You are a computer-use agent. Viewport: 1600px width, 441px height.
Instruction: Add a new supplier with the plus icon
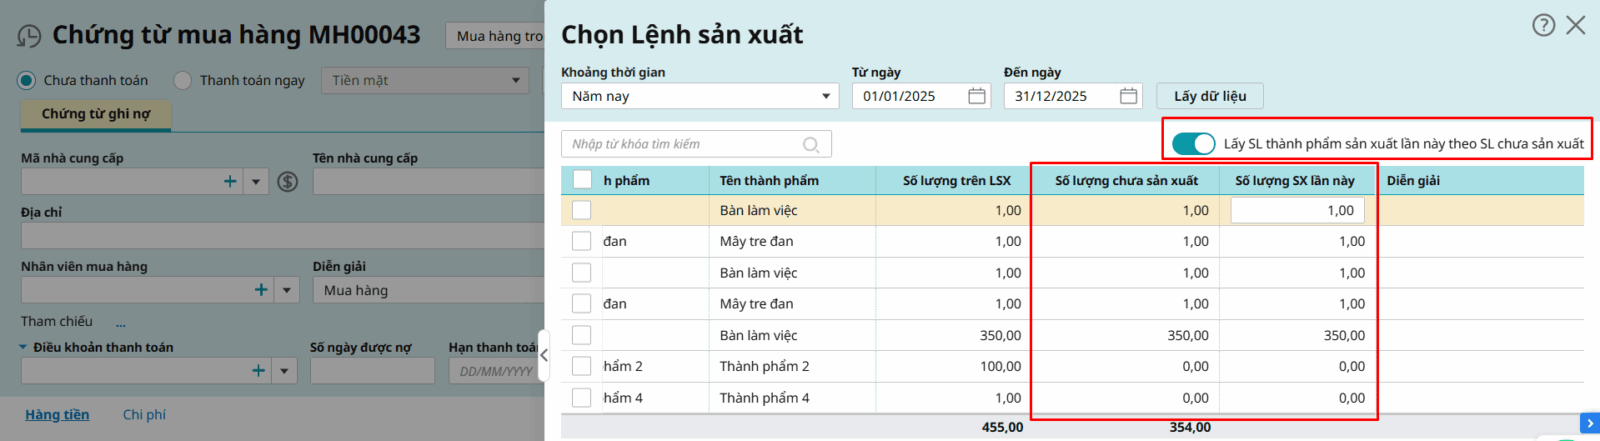click(230, 181)
